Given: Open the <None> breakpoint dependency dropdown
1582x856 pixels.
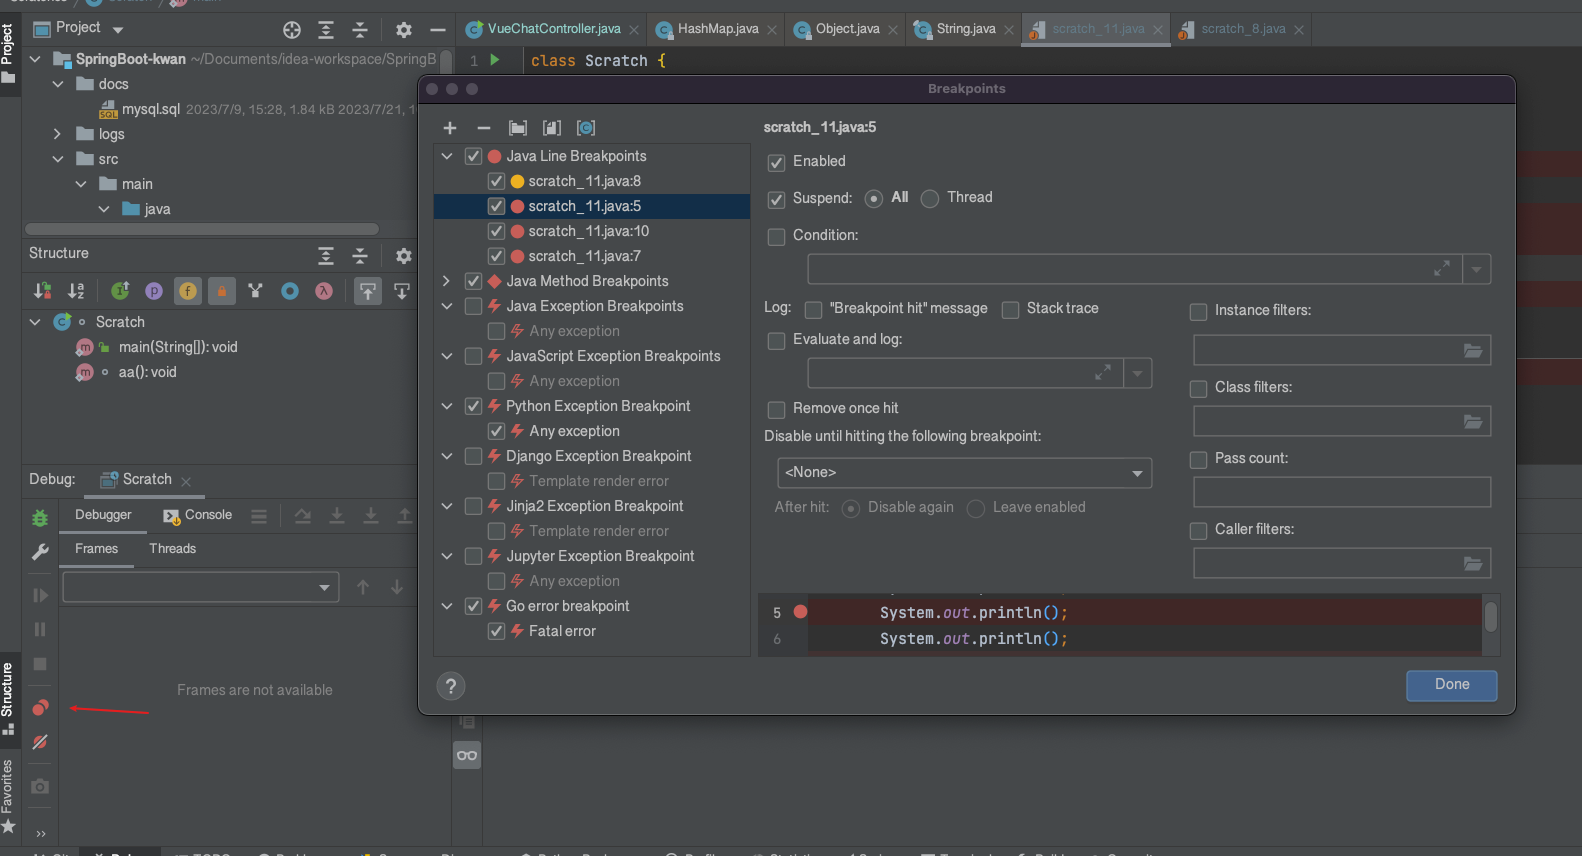Looking at the screenshot, I should [964, 472].
